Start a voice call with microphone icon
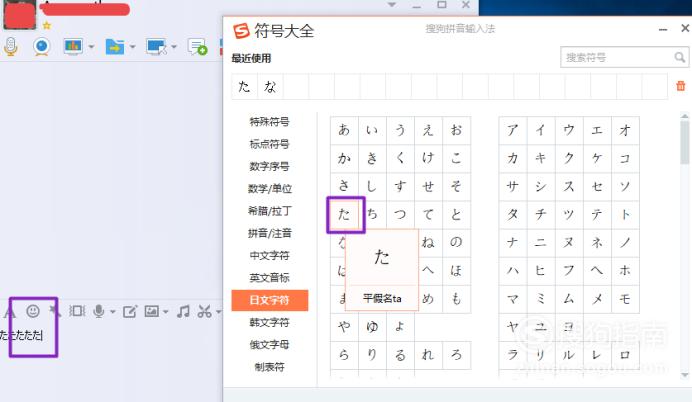 pos(11,46)
